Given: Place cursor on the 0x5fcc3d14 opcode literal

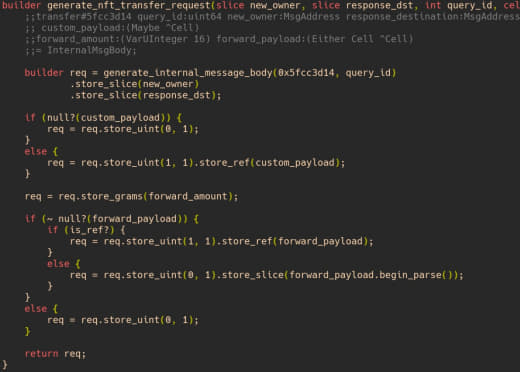Looking at the screenshot, I should click(x=306, y=73).
